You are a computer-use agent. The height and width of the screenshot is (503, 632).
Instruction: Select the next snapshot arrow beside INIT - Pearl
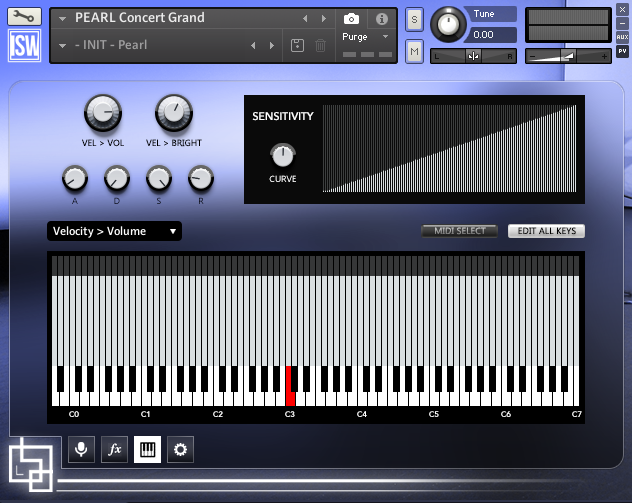(272, 46)
